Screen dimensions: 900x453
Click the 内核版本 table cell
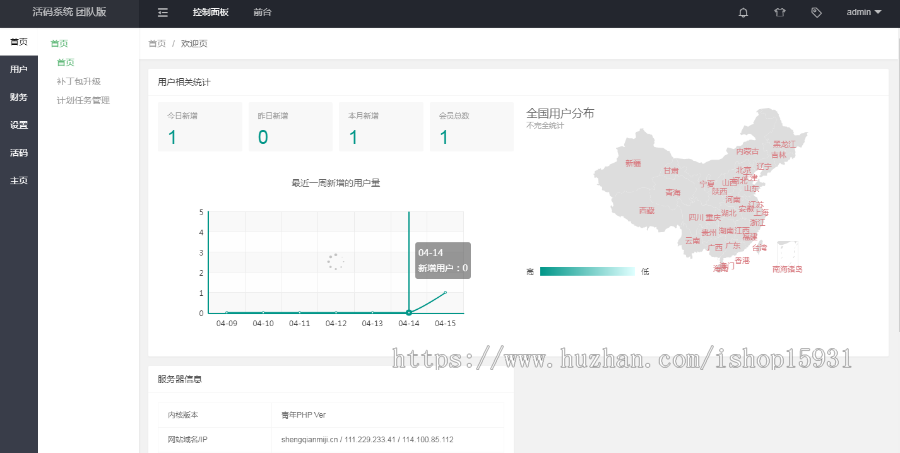215,415
